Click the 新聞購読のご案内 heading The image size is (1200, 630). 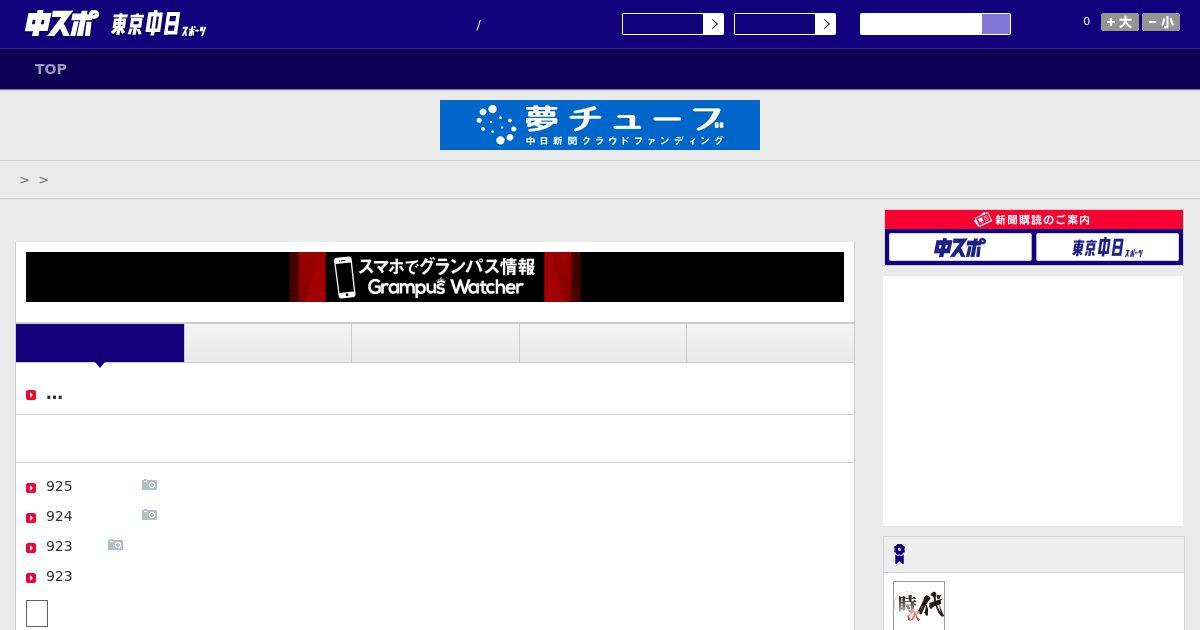click(x=1034, y=220)
